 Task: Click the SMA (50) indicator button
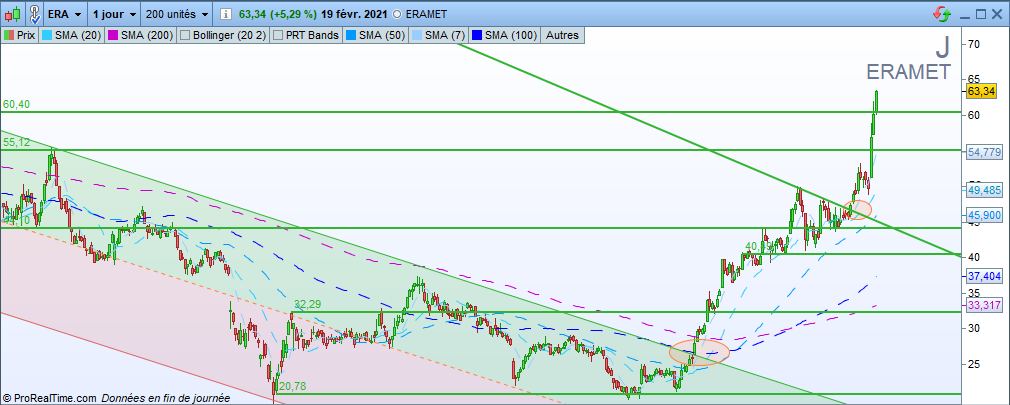[376, 35]
